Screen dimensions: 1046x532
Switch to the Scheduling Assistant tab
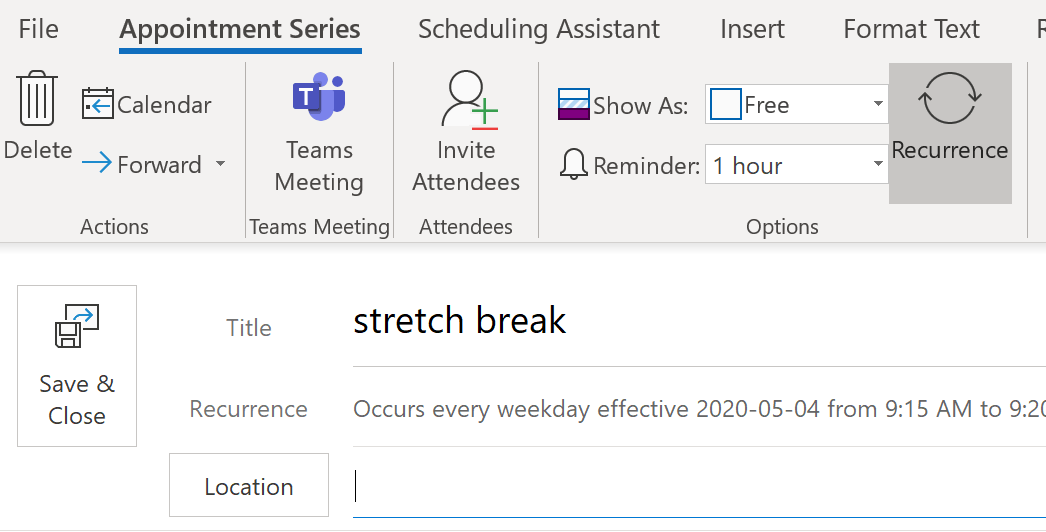539,29
